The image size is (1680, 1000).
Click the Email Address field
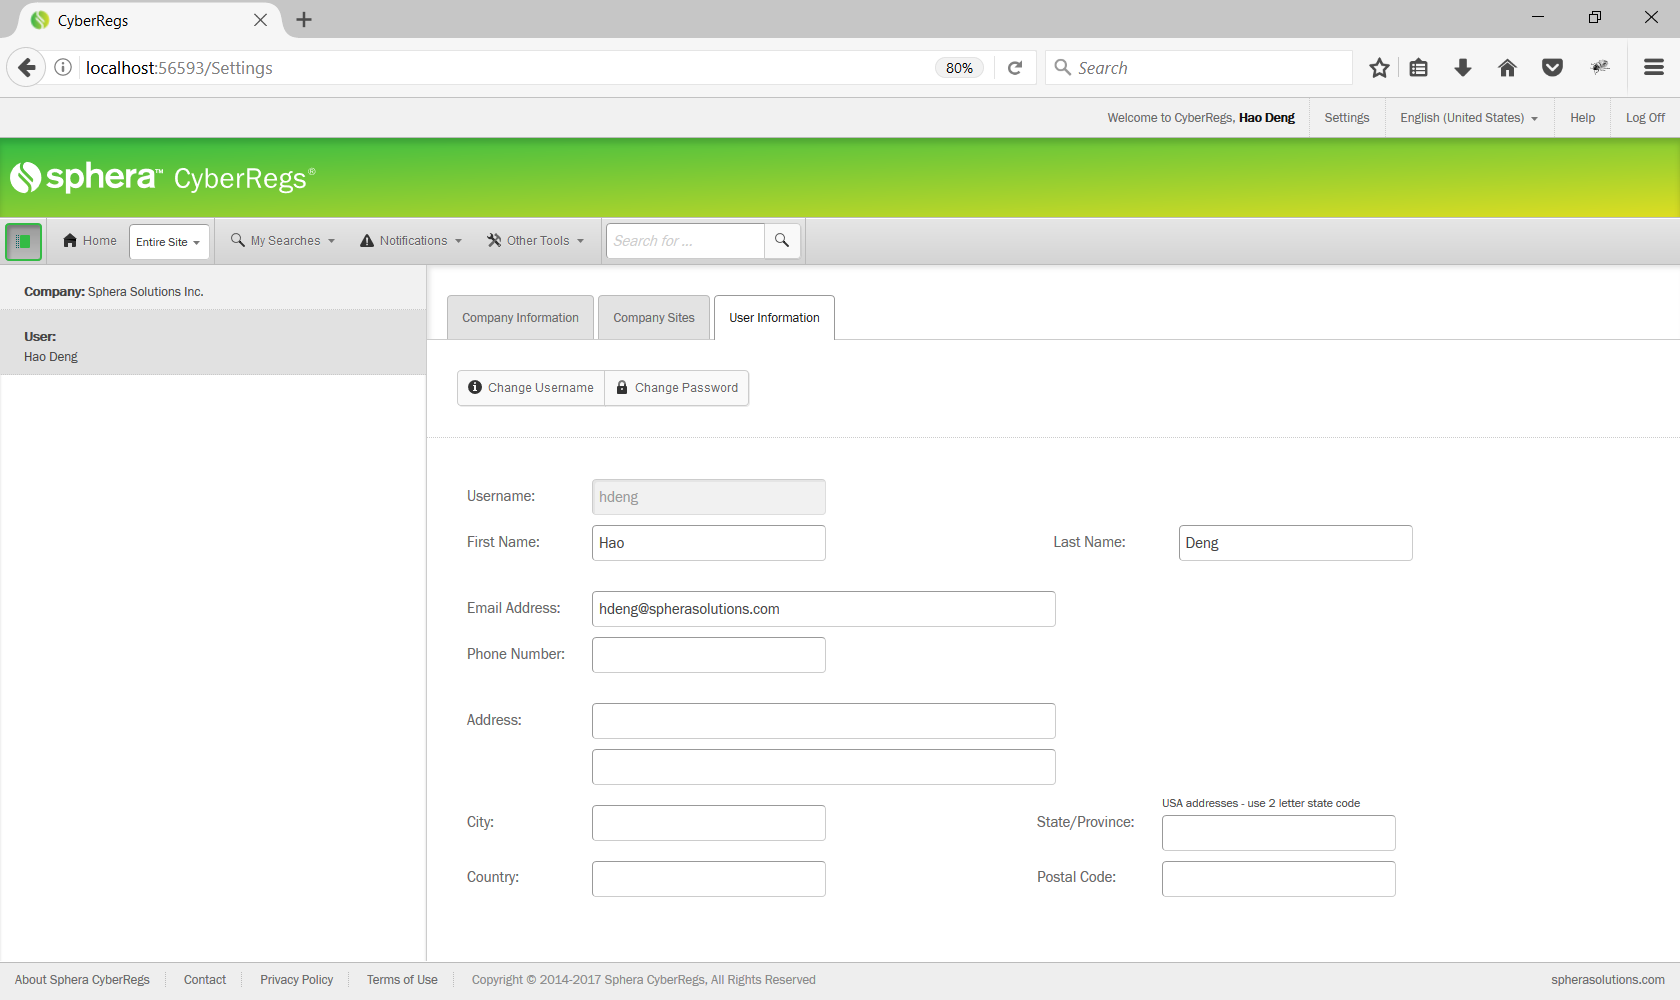click(824, 609)
